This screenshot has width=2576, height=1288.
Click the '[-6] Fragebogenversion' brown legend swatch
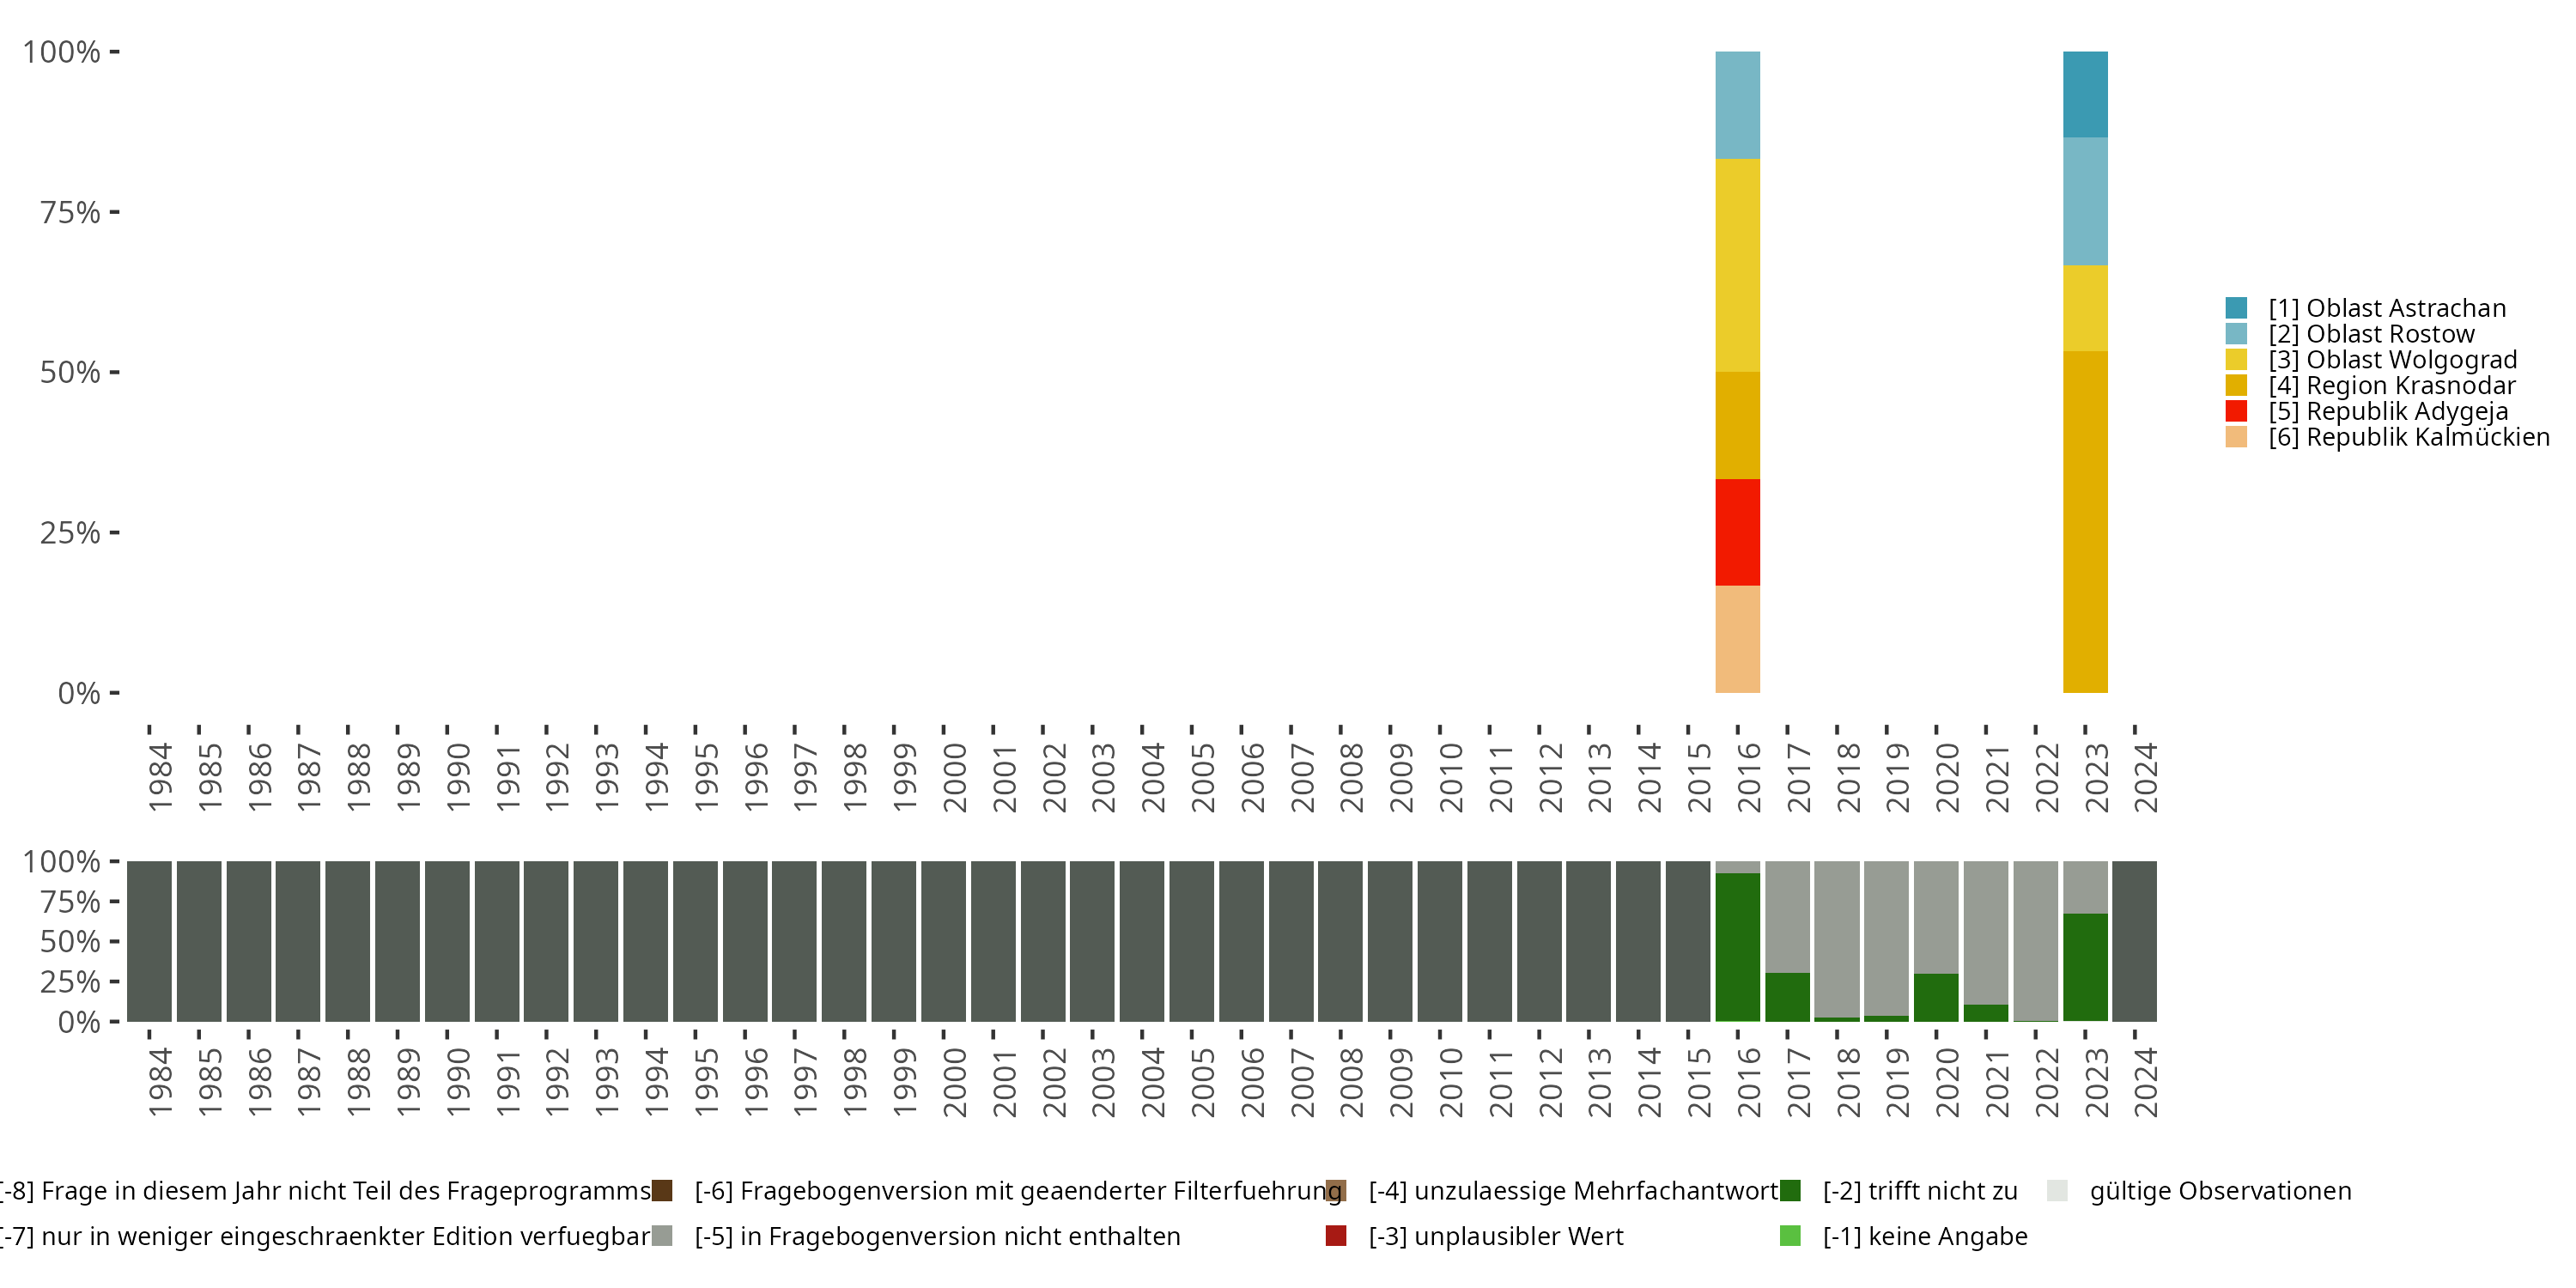click(x=662, y=1191)
